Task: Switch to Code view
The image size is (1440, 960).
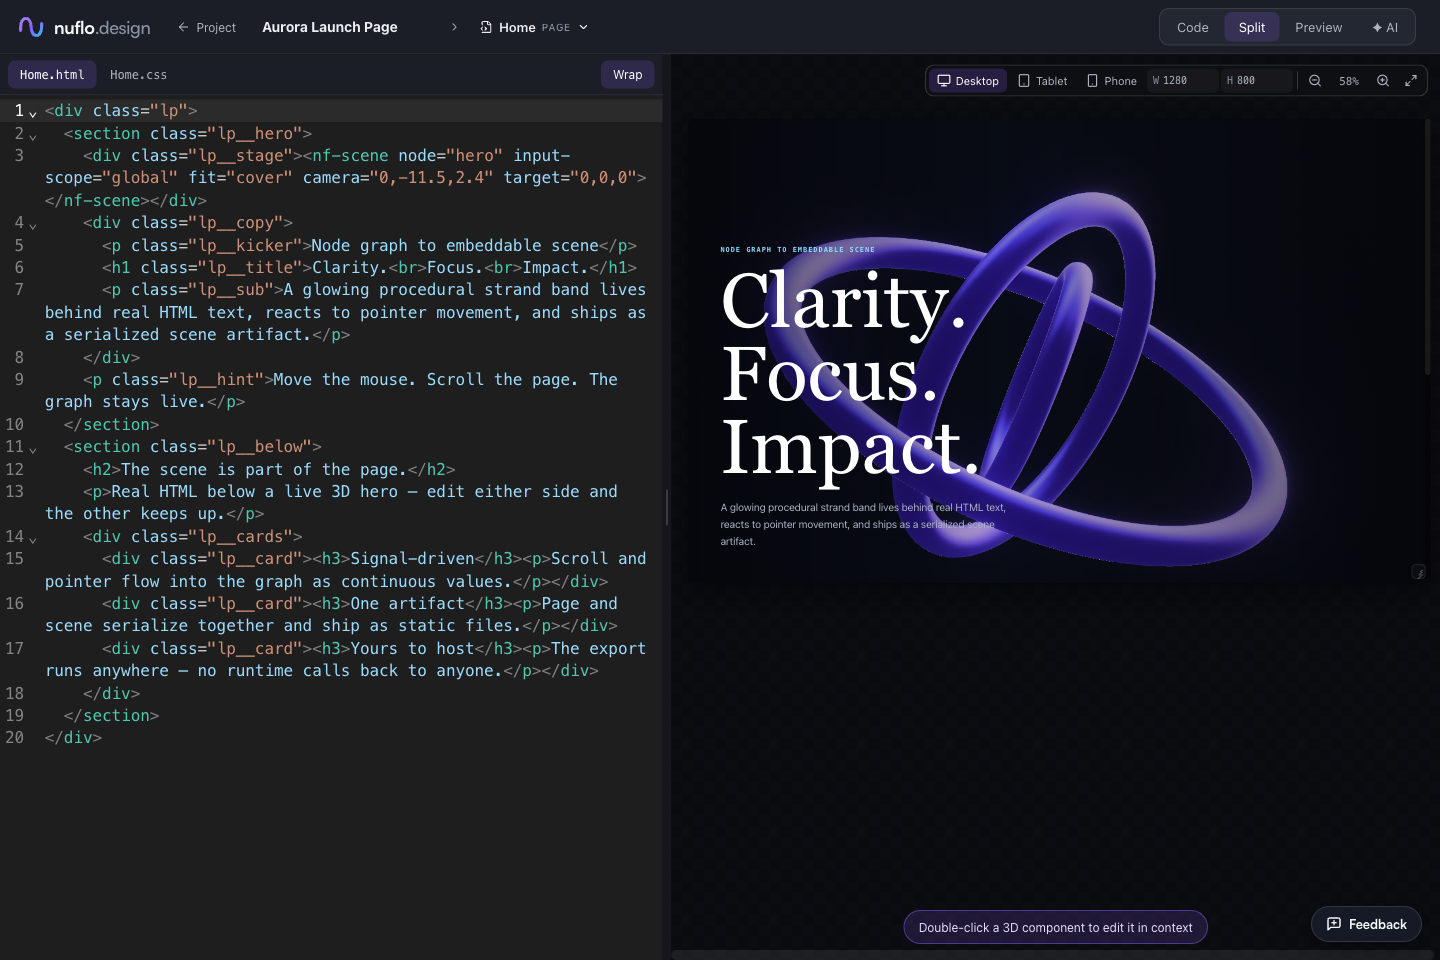Action: (1192, 27)
